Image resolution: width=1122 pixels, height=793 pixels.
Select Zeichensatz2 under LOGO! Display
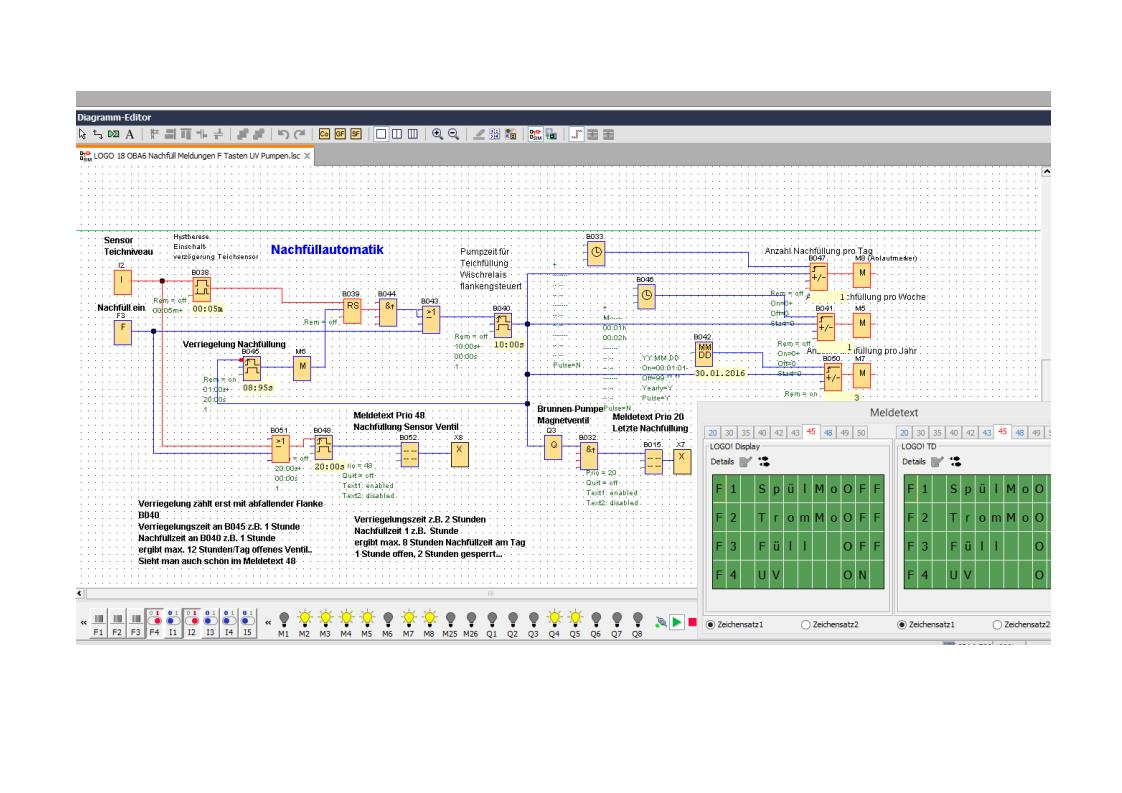point(806,624)
